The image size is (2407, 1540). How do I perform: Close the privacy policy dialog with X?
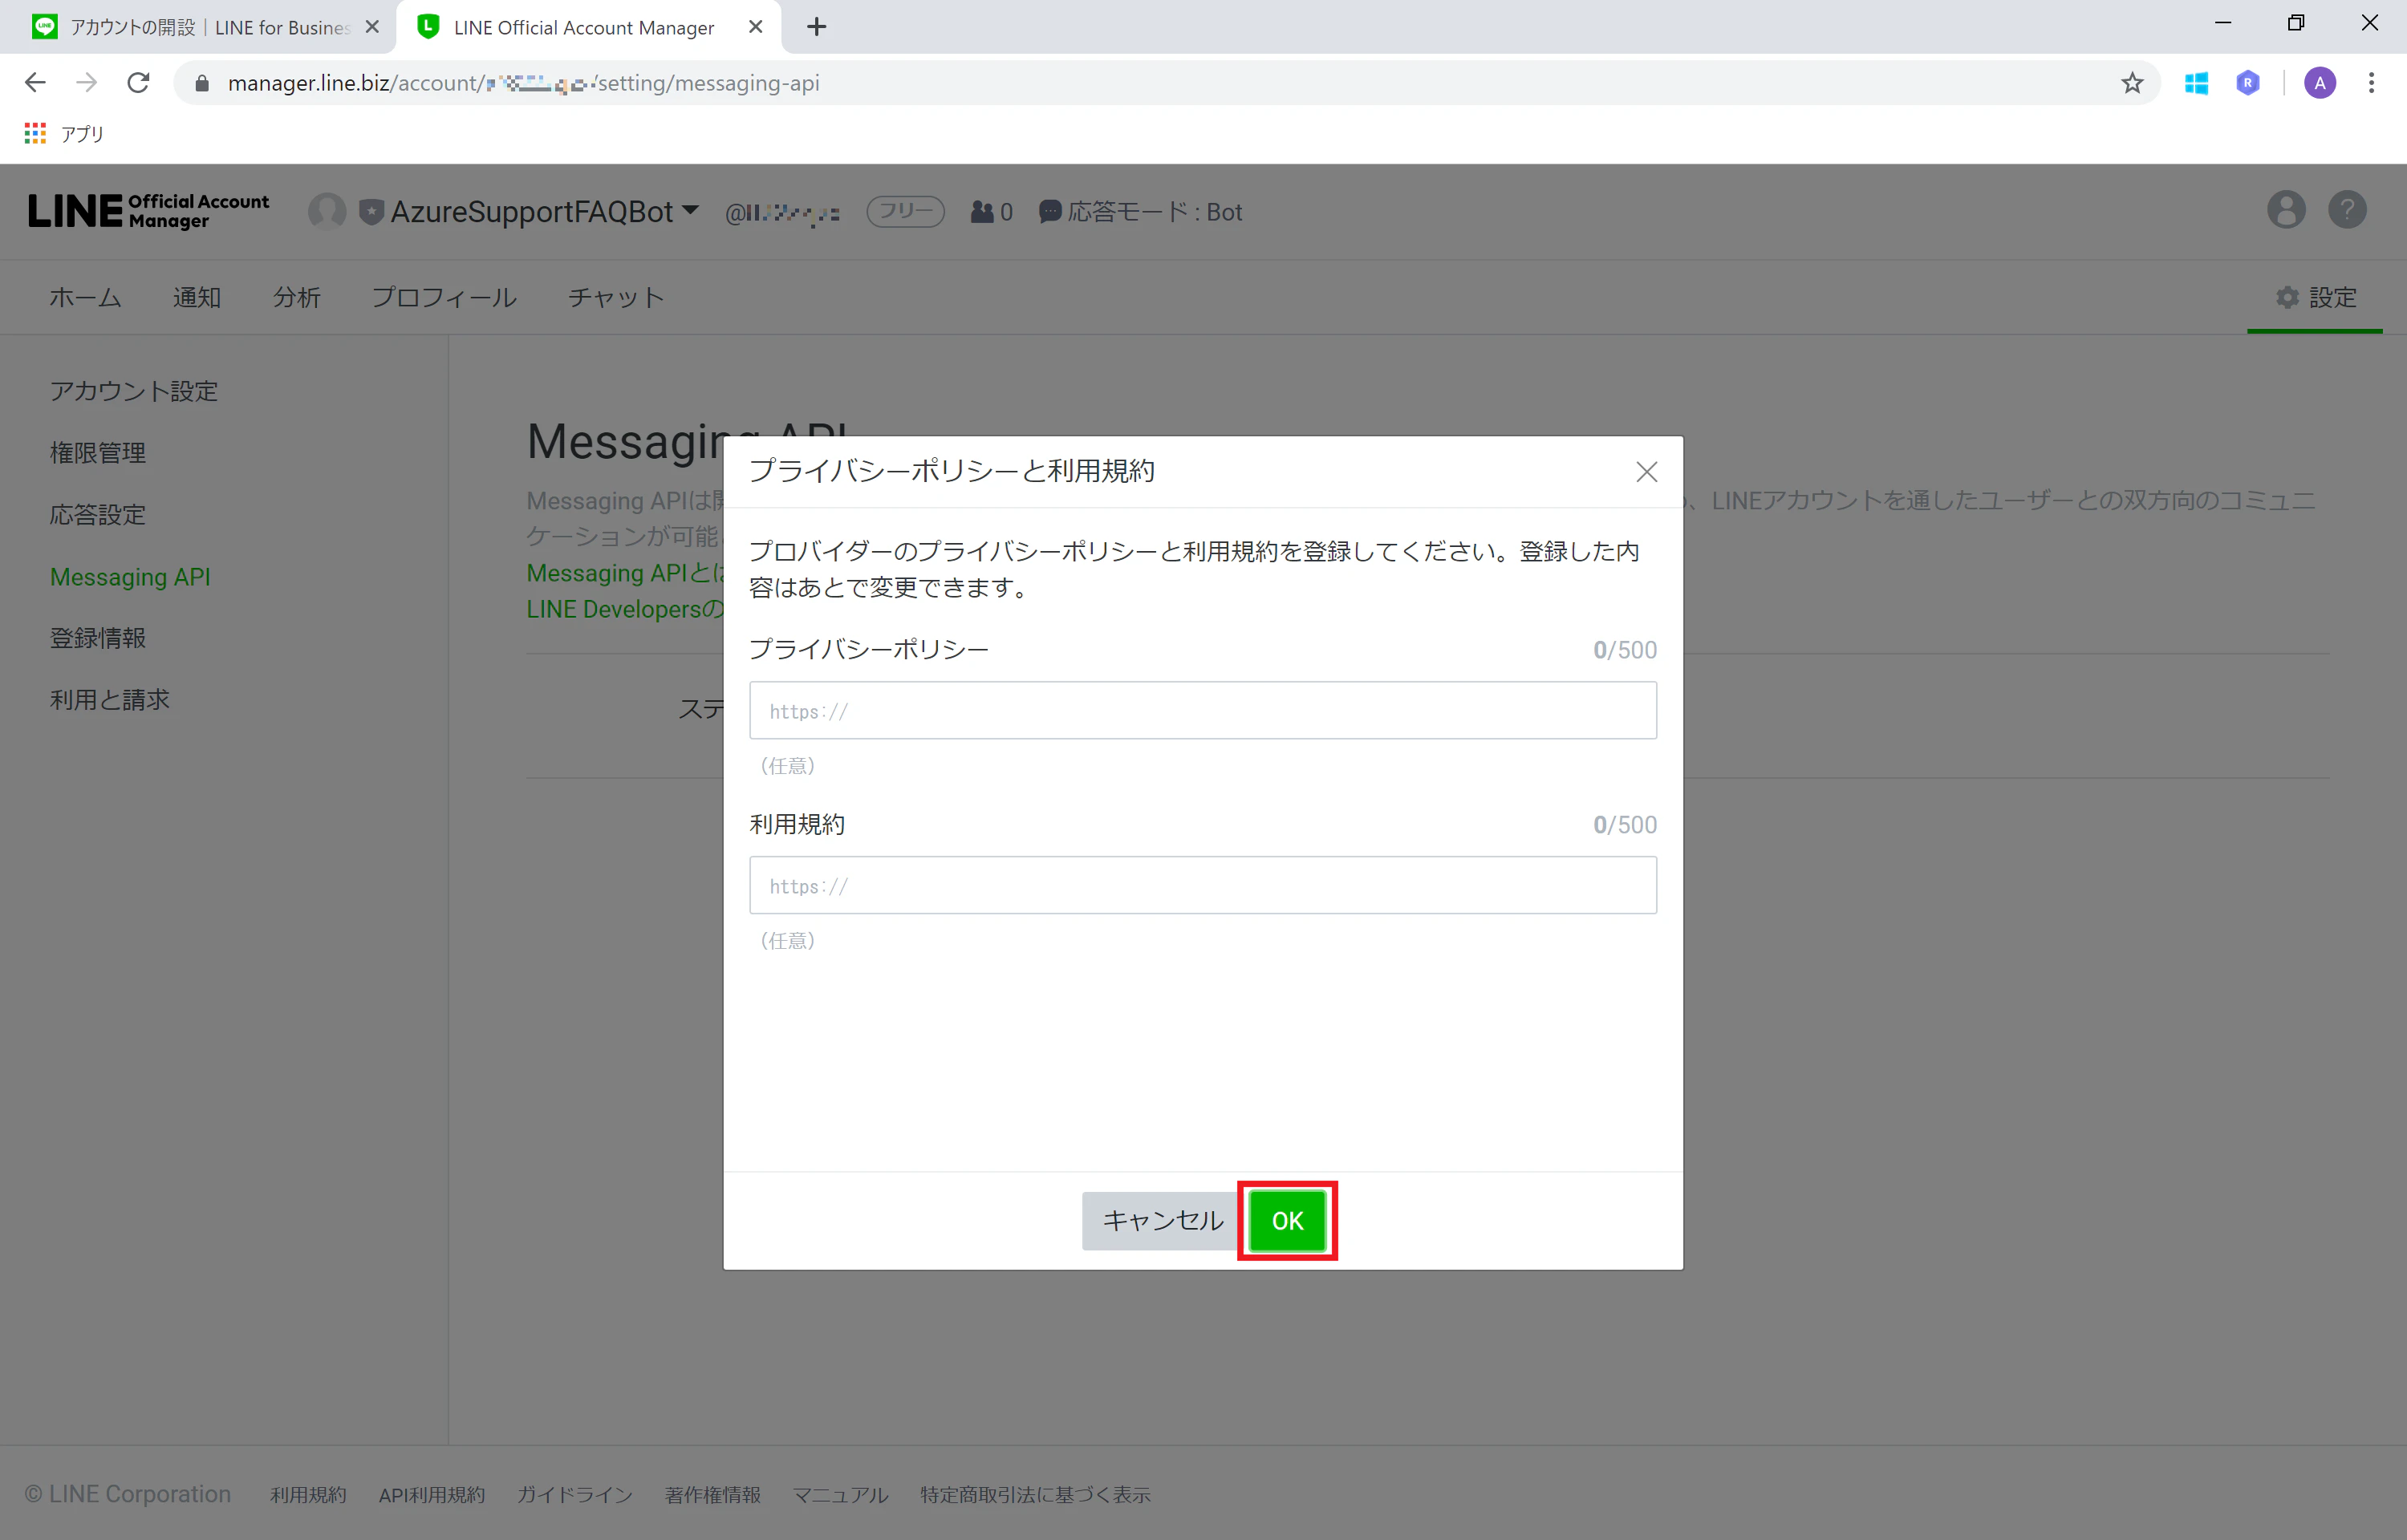pos(1646,472)
